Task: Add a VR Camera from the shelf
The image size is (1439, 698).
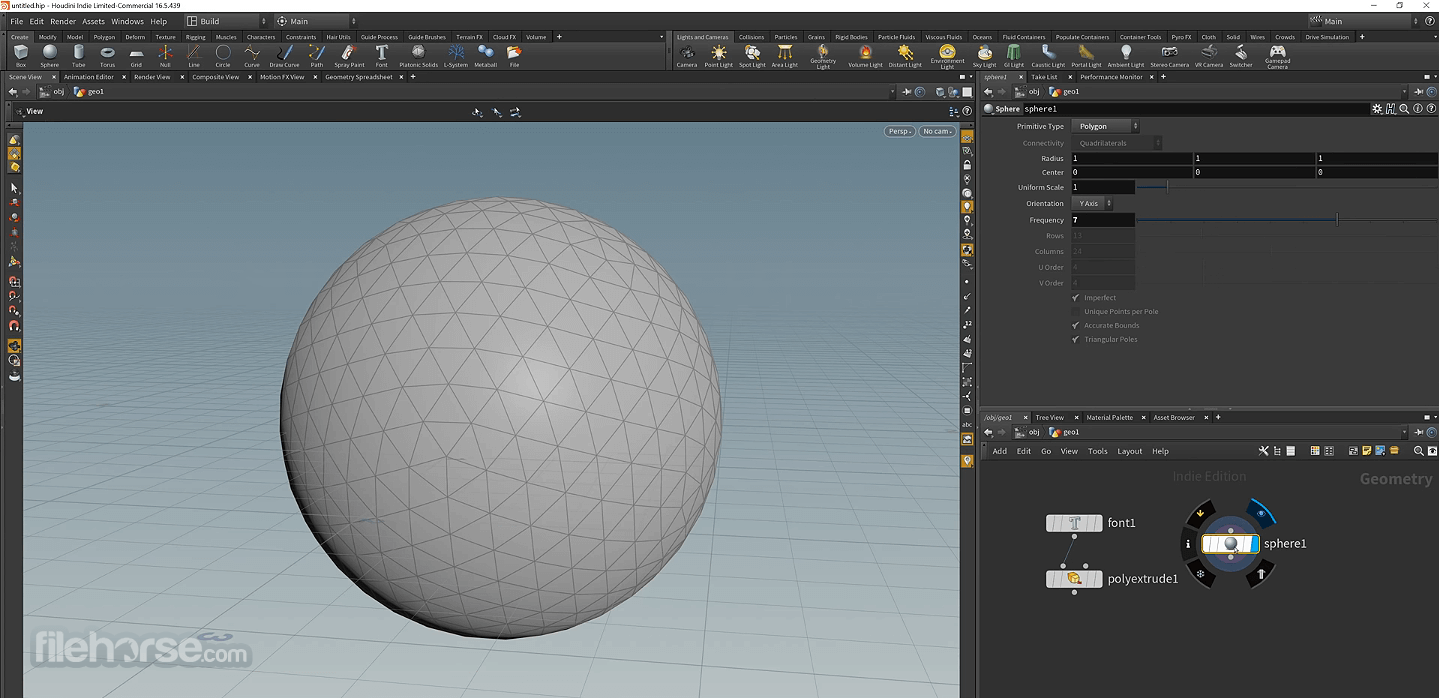Action: (x=1209, y=56)
